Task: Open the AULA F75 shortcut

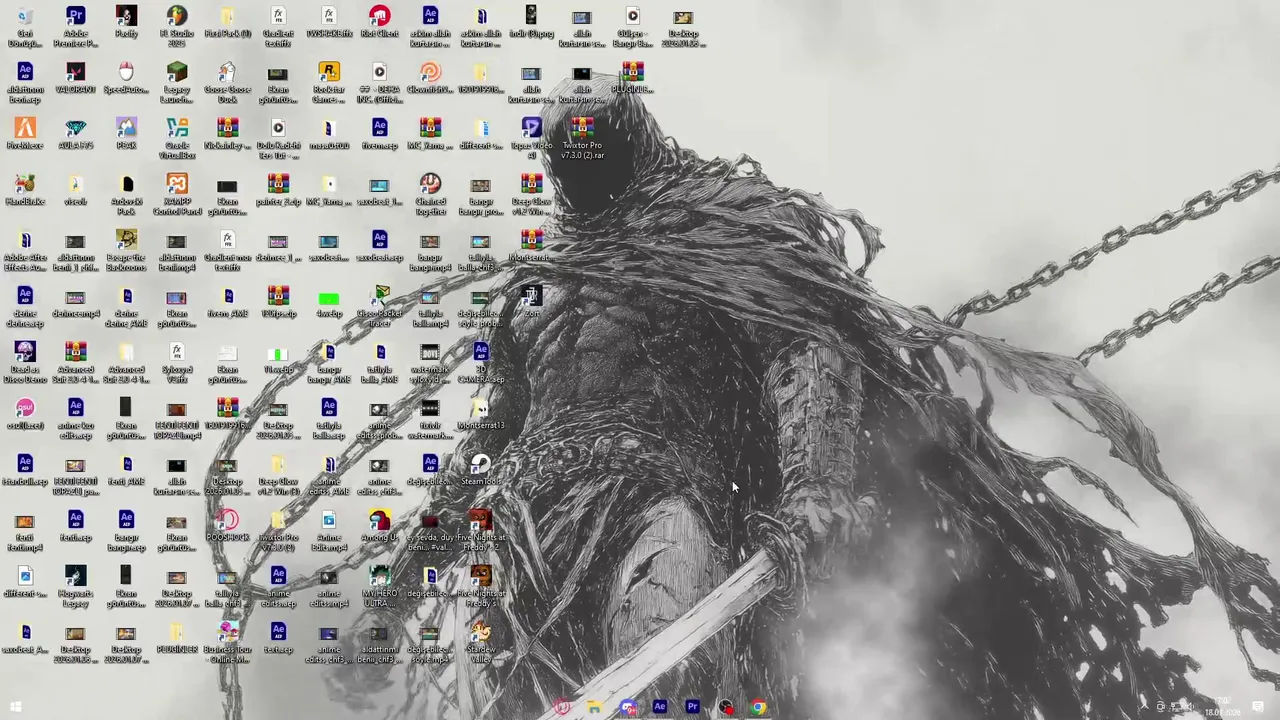Action: point(75,134)
